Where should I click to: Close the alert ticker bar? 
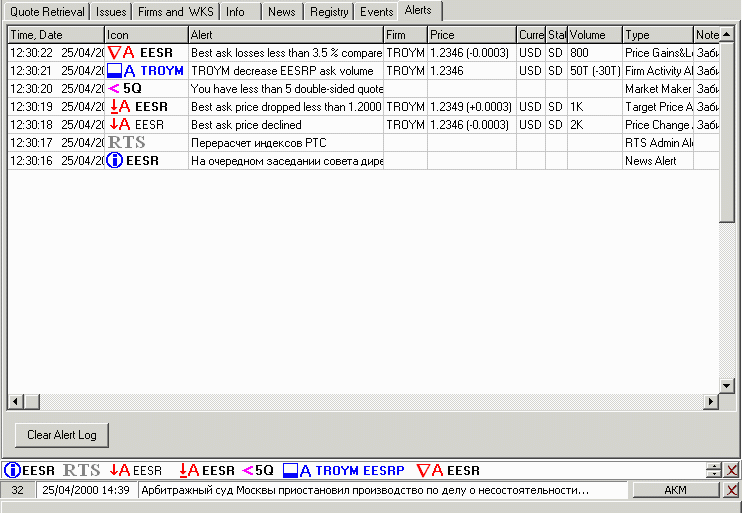pos(732,470)
